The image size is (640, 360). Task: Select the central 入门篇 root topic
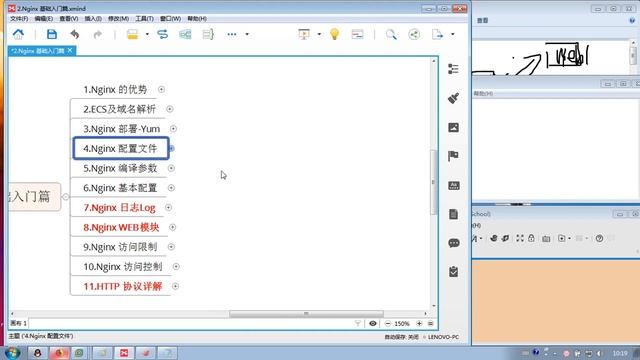tap(34, 197)
